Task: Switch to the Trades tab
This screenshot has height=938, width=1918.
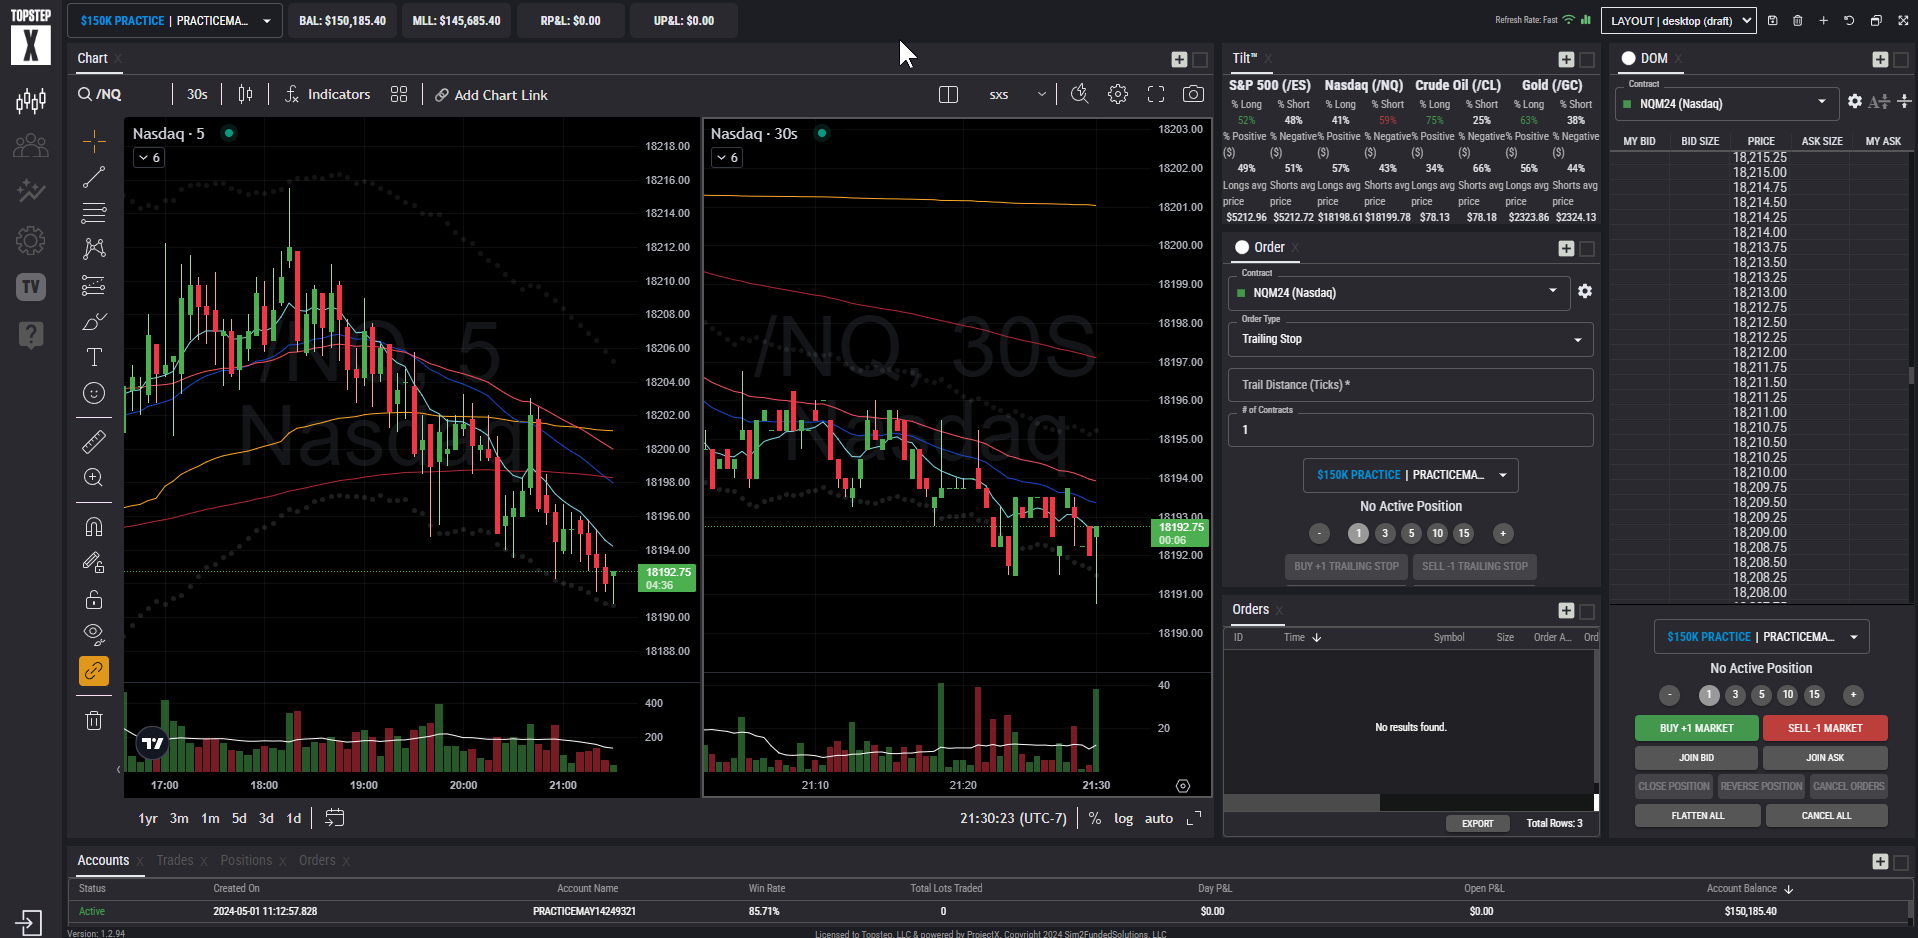Action: (x=174, y=860)
